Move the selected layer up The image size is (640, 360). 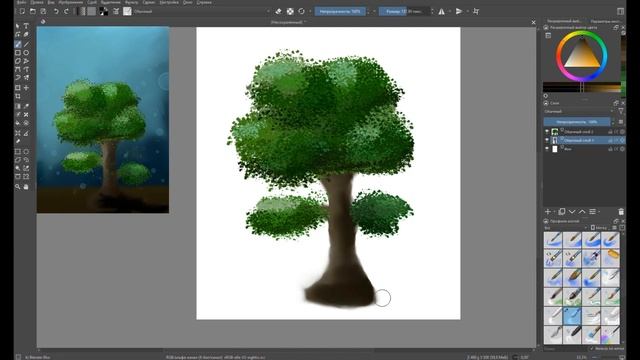point(582,211)
